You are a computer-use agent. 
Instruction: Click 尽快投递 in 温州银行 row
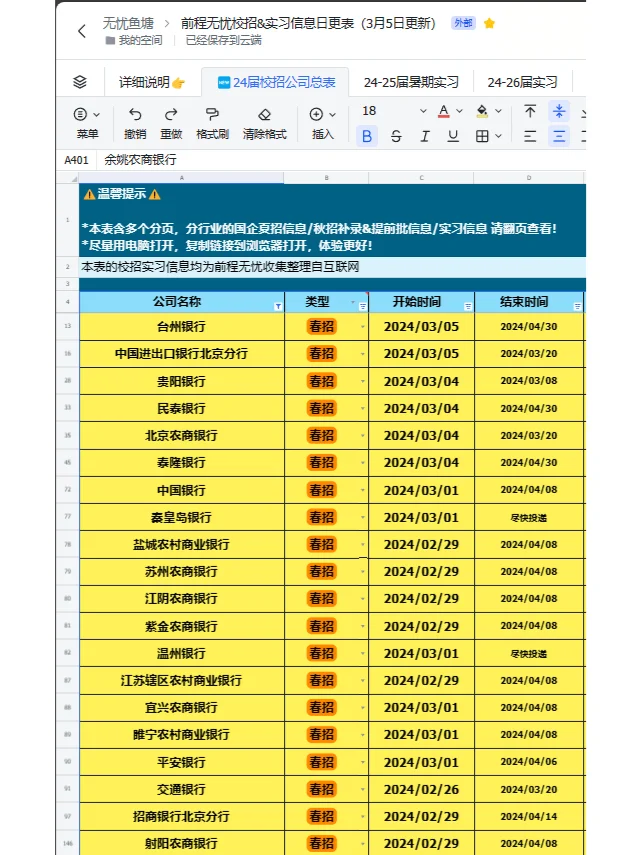(x=529, y=654)
